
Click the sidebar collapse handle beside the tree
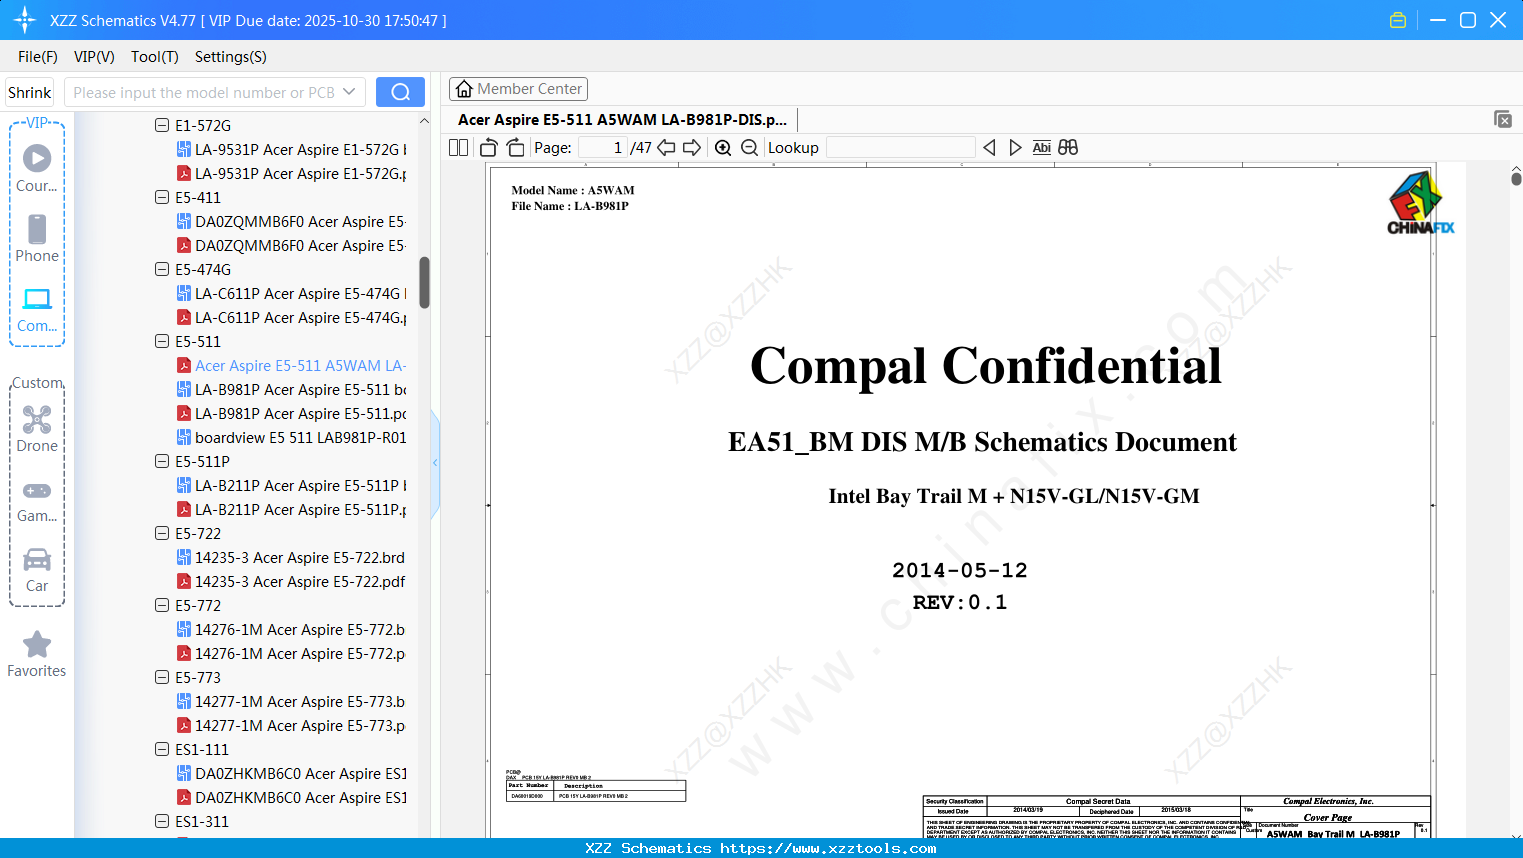(435, 462)
